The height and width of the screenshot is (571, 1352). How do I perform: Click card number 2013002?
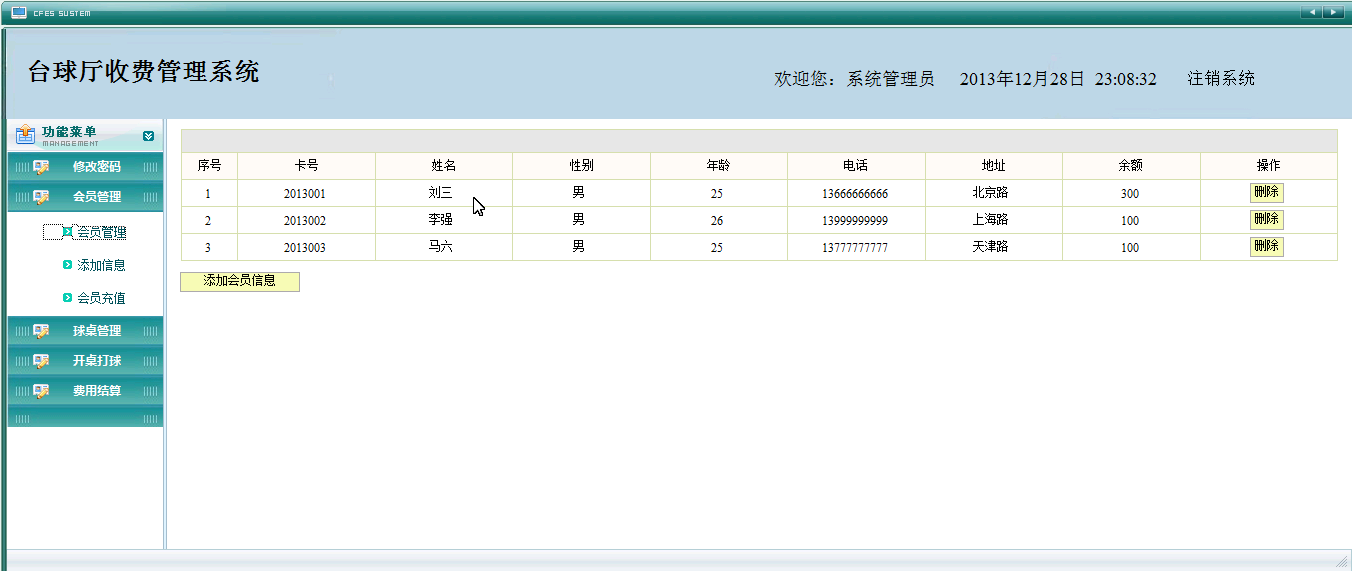[x=304, y=221]
